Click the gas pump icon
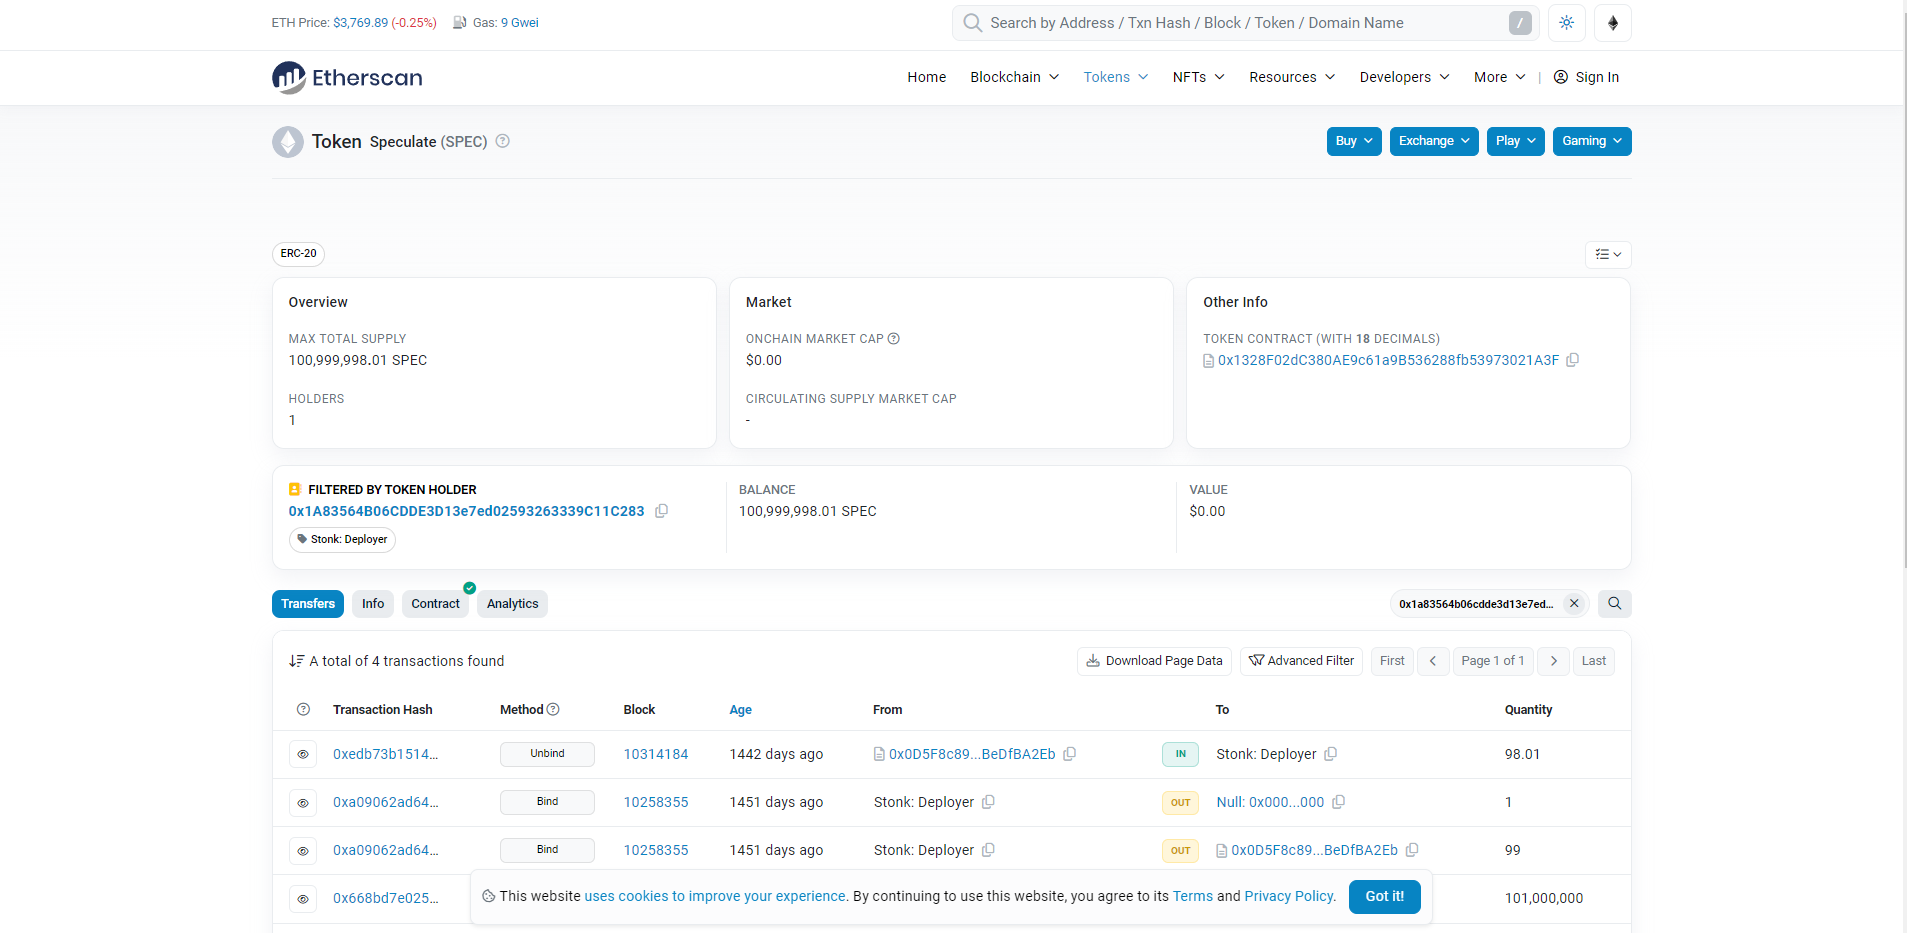Viewport: 1907px width, 933px height. click(460, 23)
